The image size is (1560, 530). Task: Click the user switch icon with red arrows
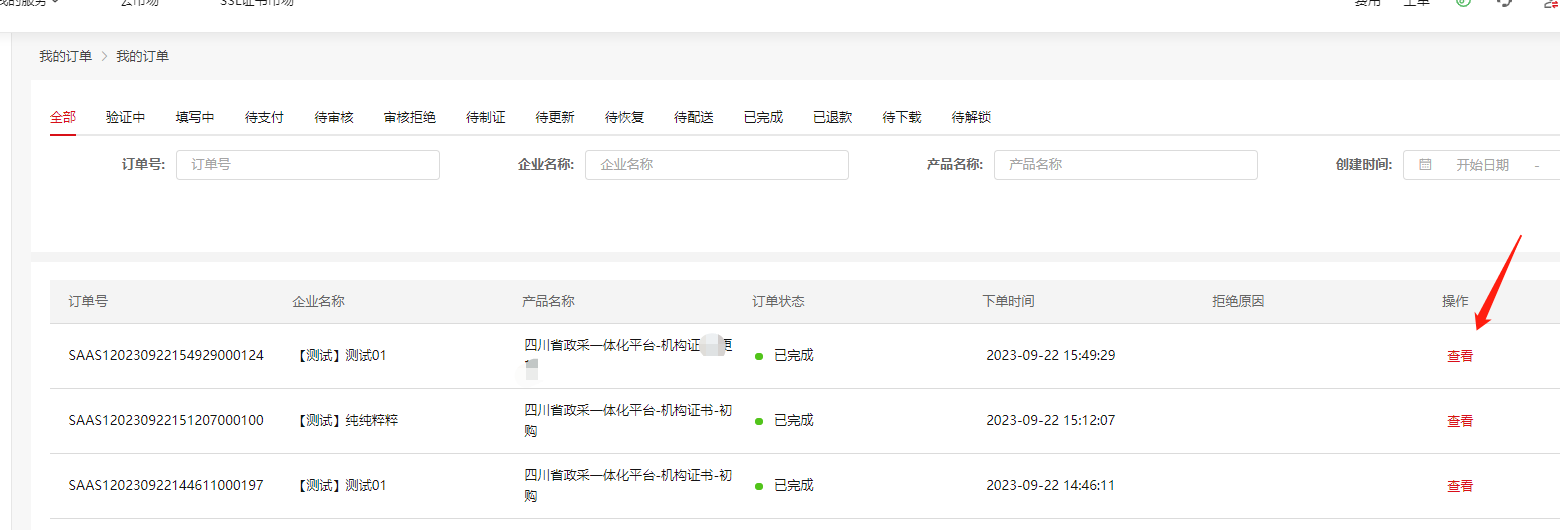pos(1551,3)
